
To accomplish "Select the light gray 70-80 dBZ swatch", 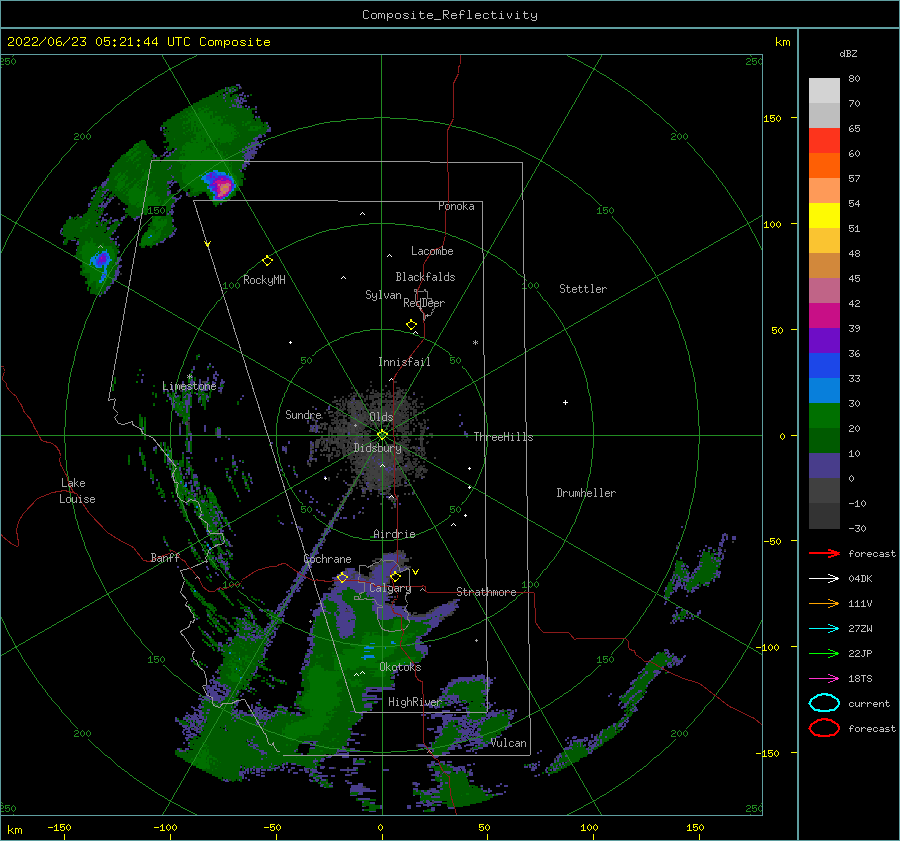I will (x=824, y=91).
